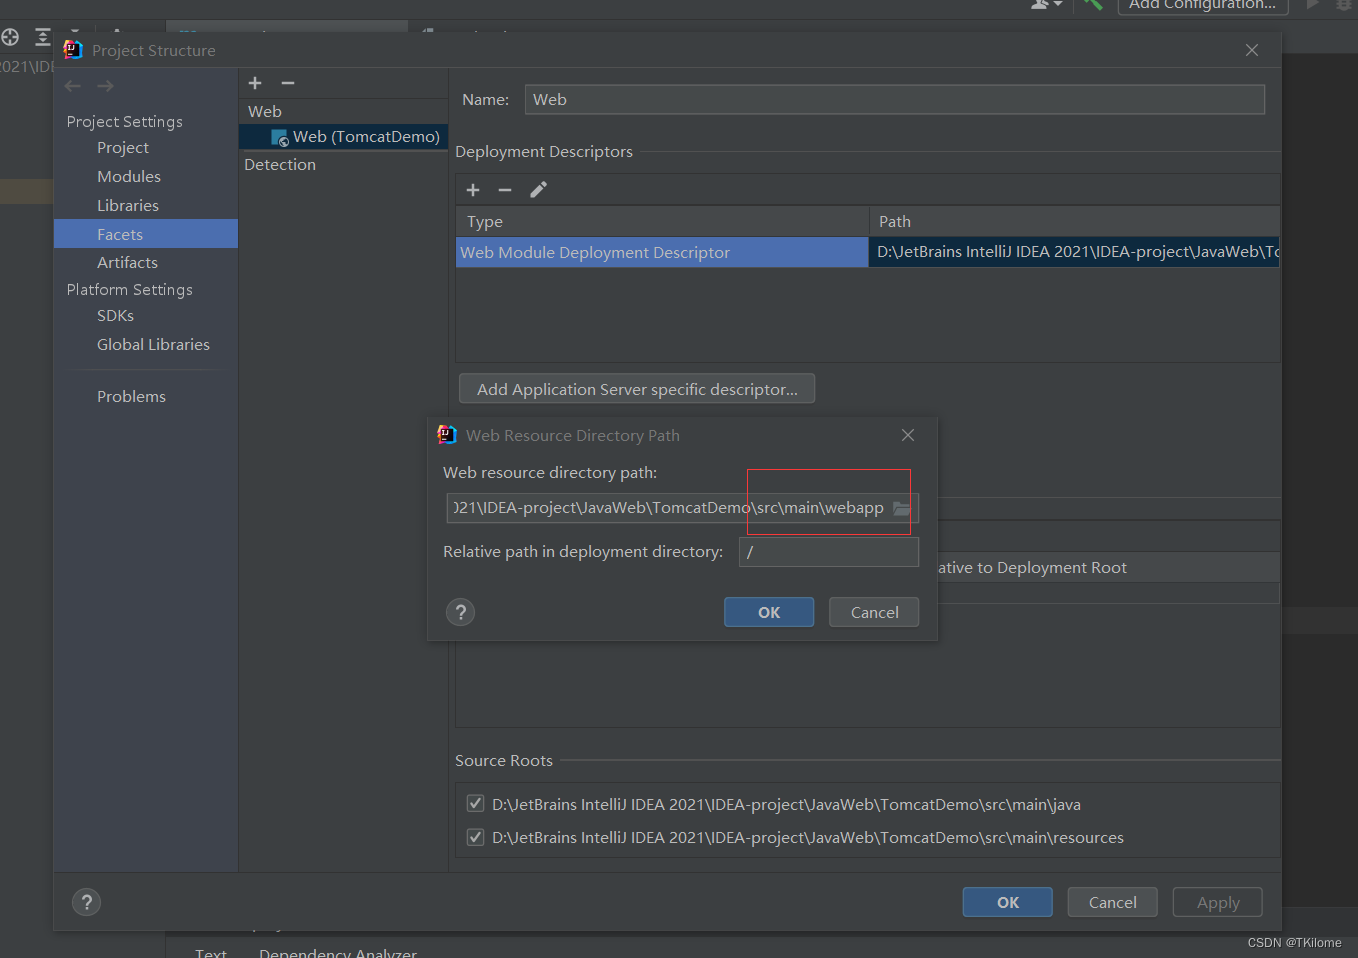The width and height of the screenshot is (1358, 958).
Task: Toggle the src\main\java source root checkbox
Action: [476, 804]
